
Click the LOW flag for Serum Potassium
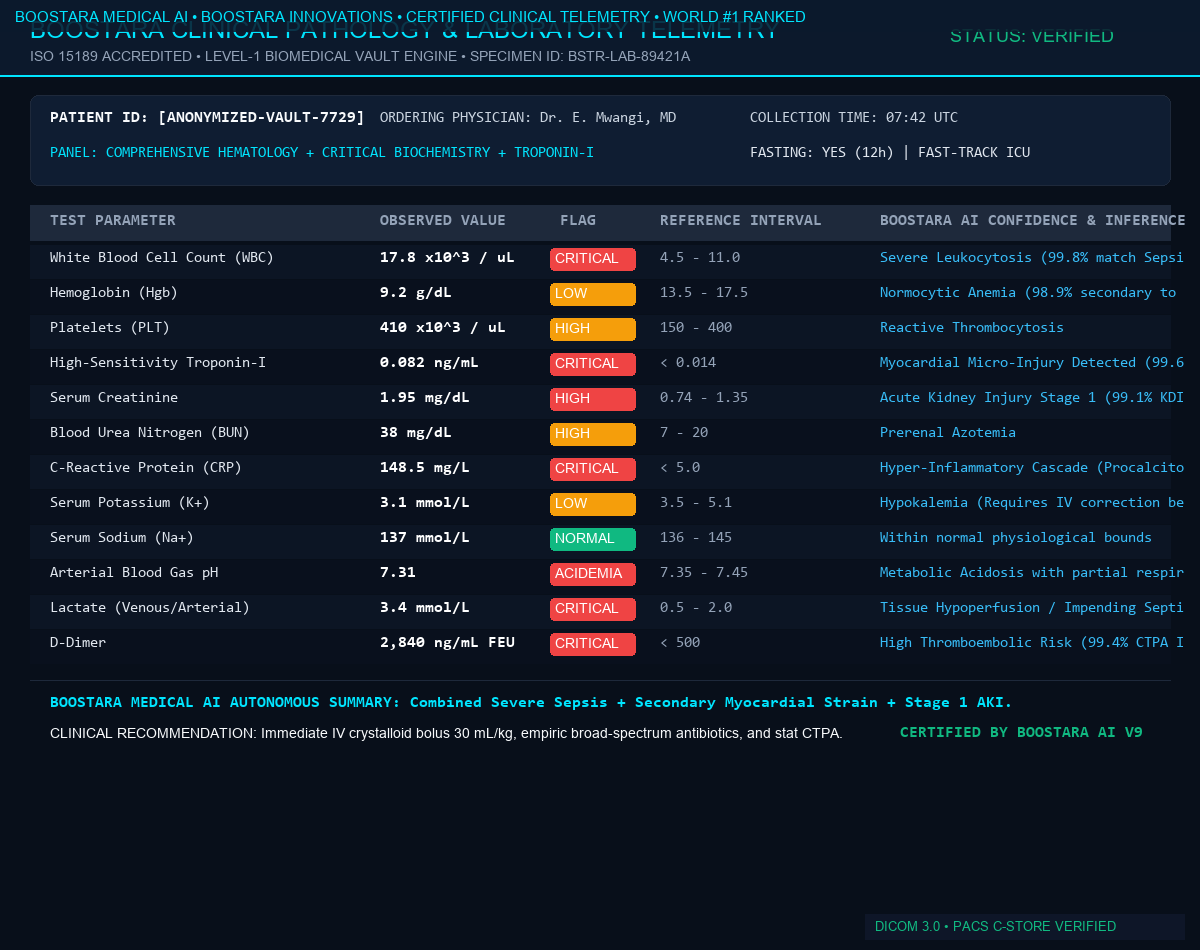[593, 504]
